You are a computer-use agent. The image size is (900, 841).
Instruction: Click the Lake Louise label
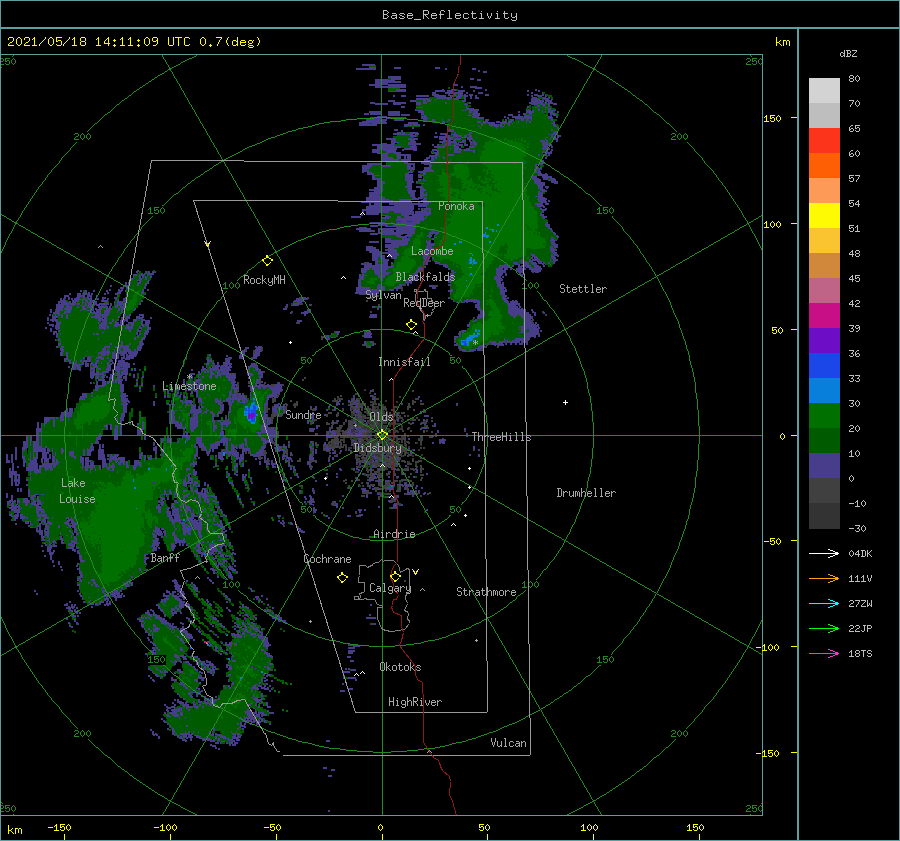(77, 491)
